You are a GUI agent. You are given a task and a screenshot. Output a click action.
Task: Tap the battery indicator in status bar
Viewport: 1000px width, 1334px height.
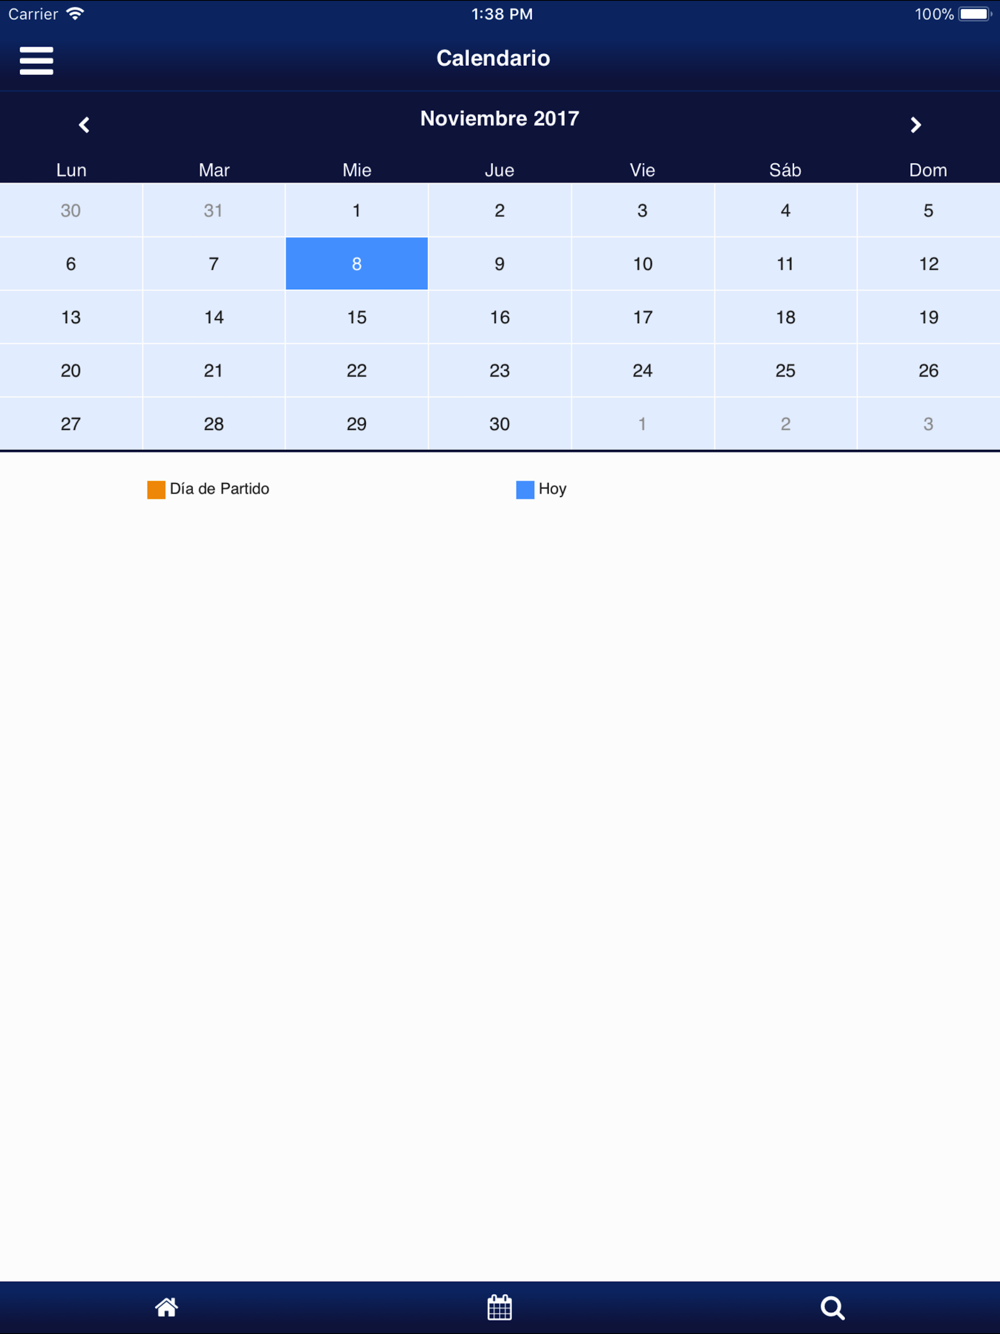(973, 14)
